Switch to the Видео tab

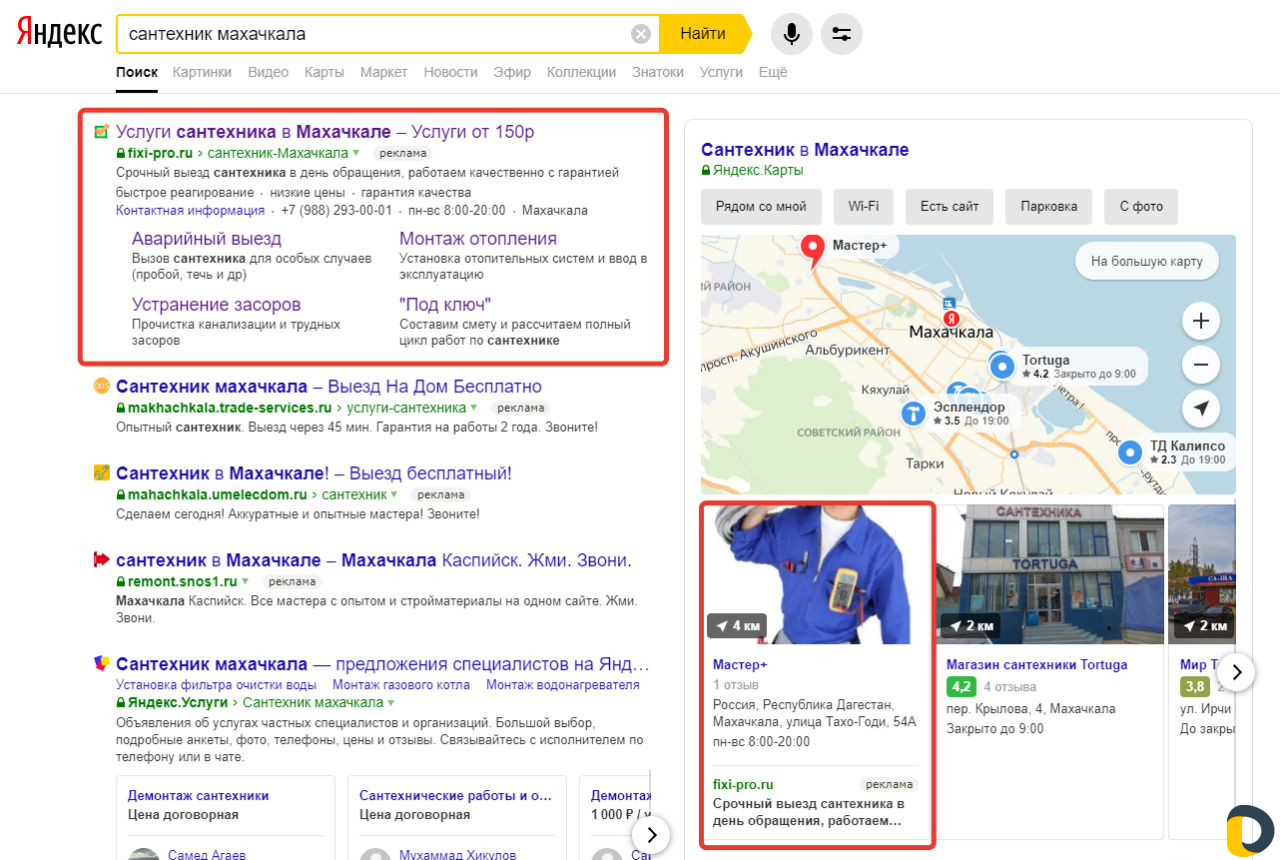point(268,72)
